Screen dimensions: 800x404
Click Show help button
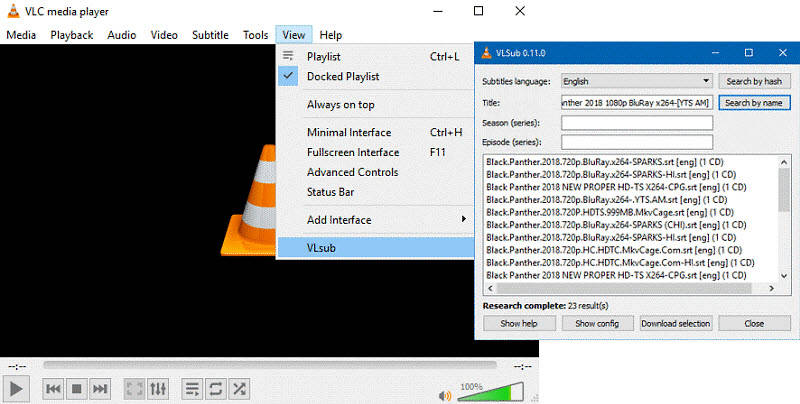(519, 323)
